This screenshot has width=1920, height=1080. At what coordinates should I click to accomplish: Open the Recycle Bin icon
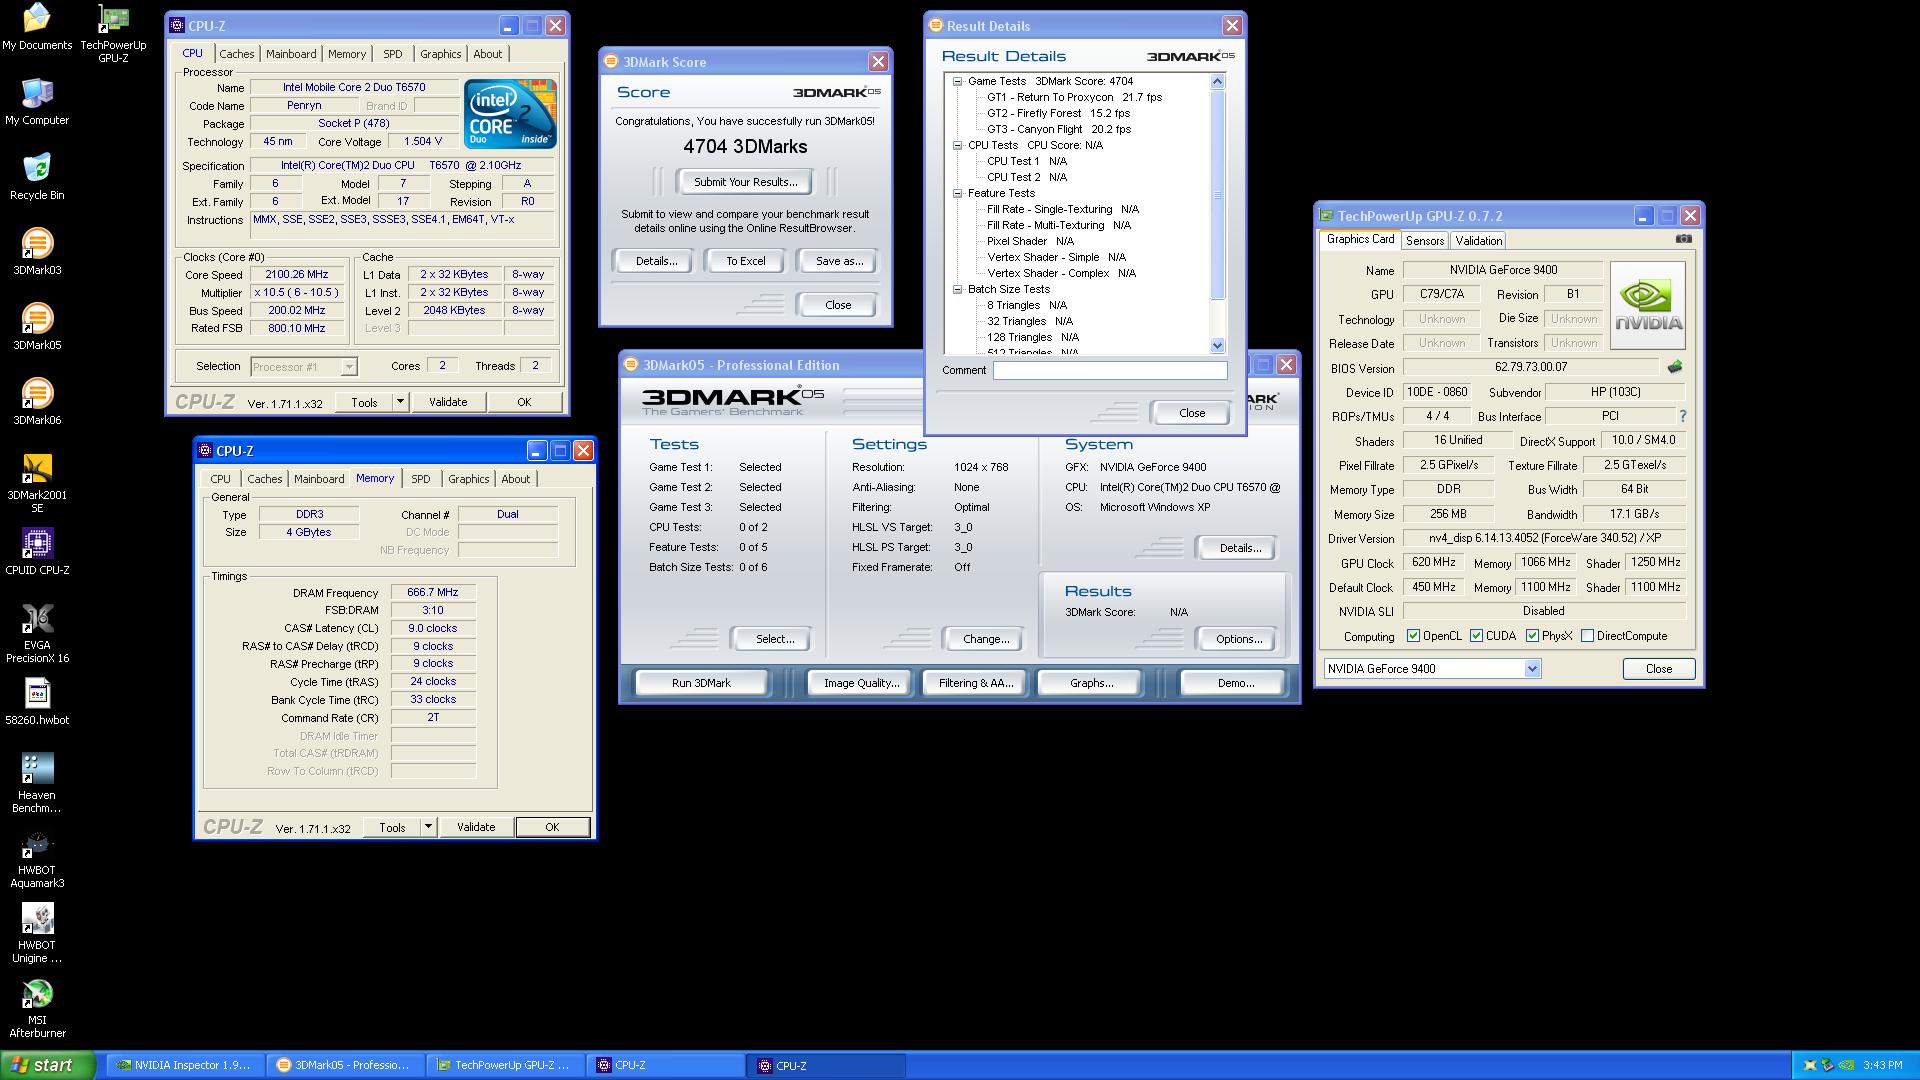(37, 177)
